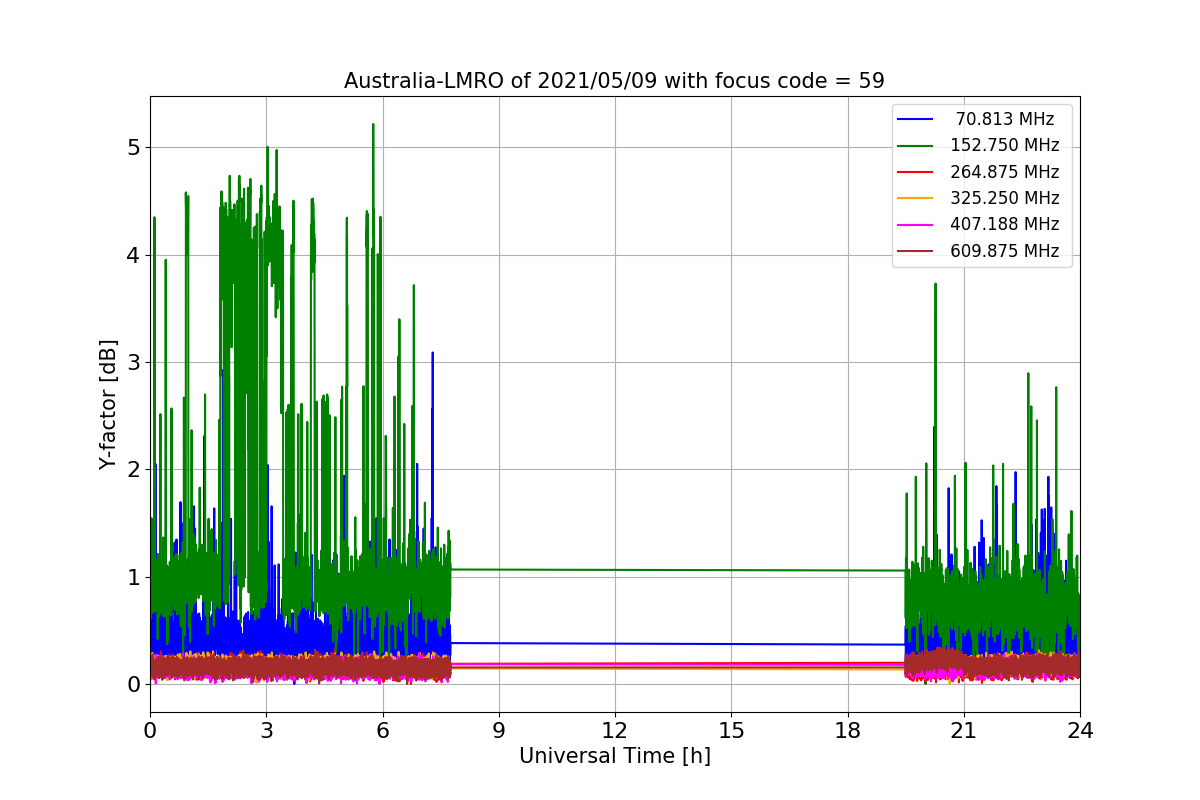1200x800 pixels.
Task: Select the 325.250 MHz legend label
Action: pos(1004,198)
